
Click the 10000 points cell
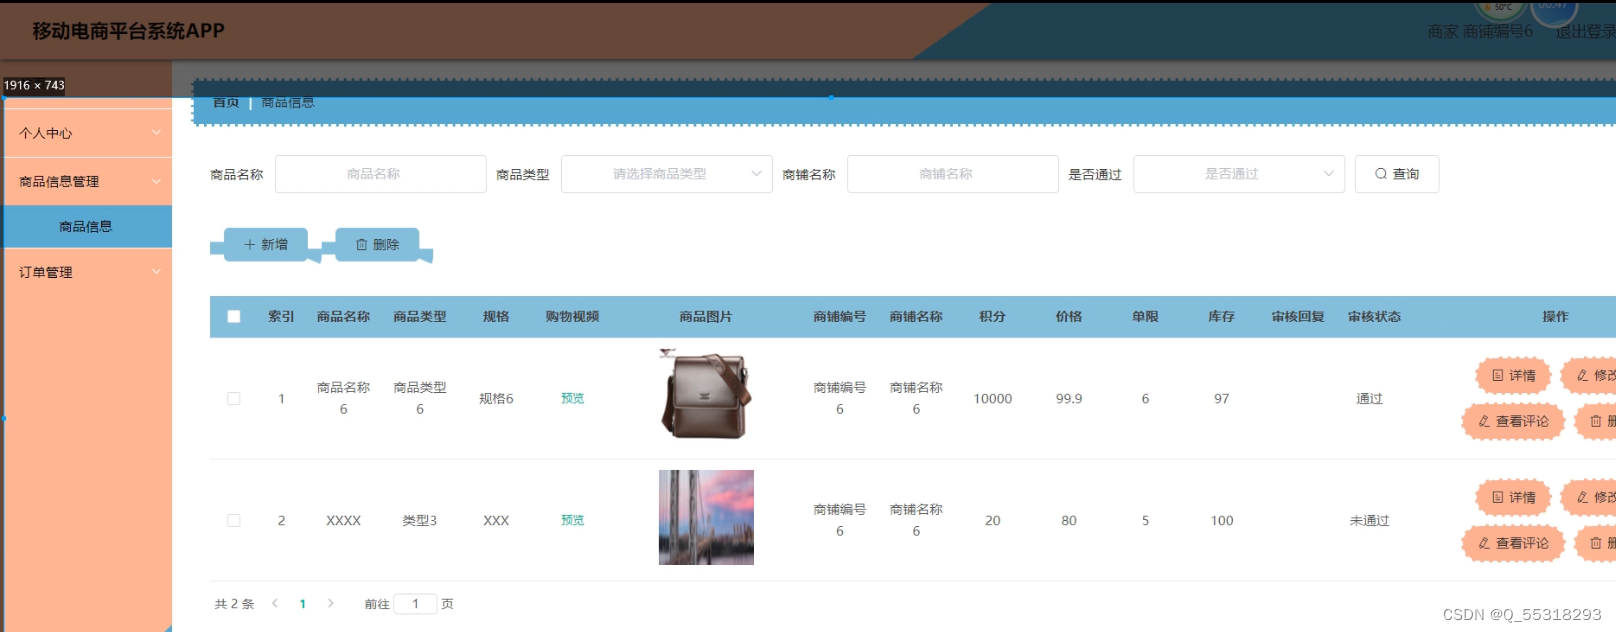click(993, 399)
